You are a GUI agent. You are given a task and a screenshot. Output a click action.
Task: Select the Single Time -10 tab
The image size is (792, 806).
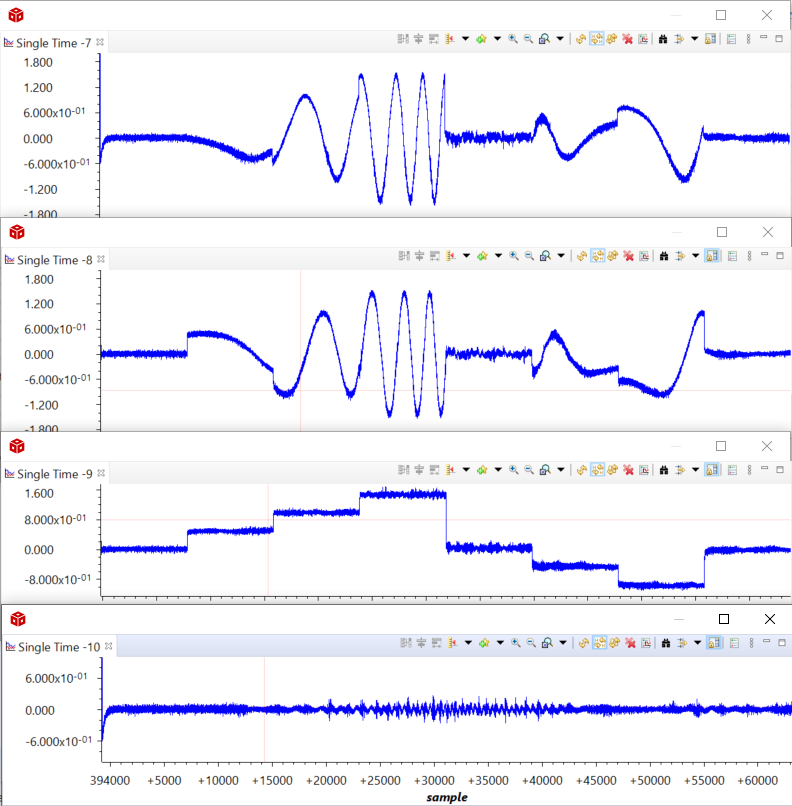tap(58, 648)
